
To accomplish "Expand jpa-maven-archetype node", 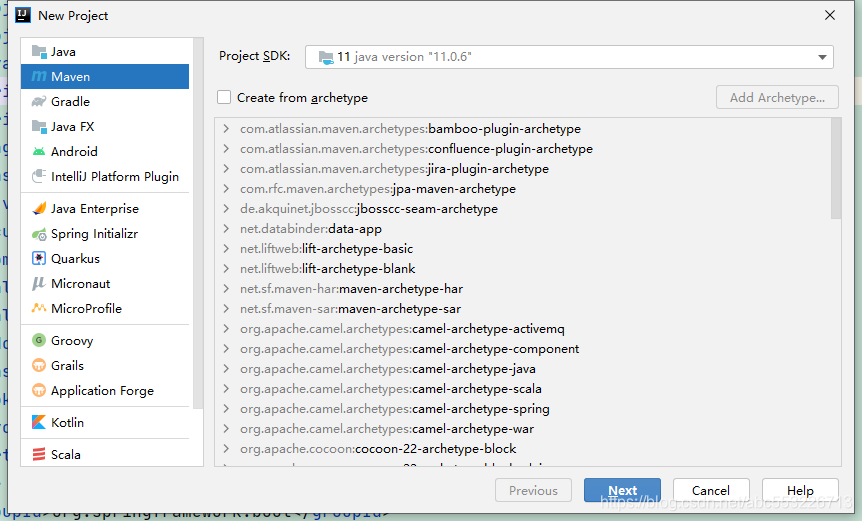I will [226, 189].
